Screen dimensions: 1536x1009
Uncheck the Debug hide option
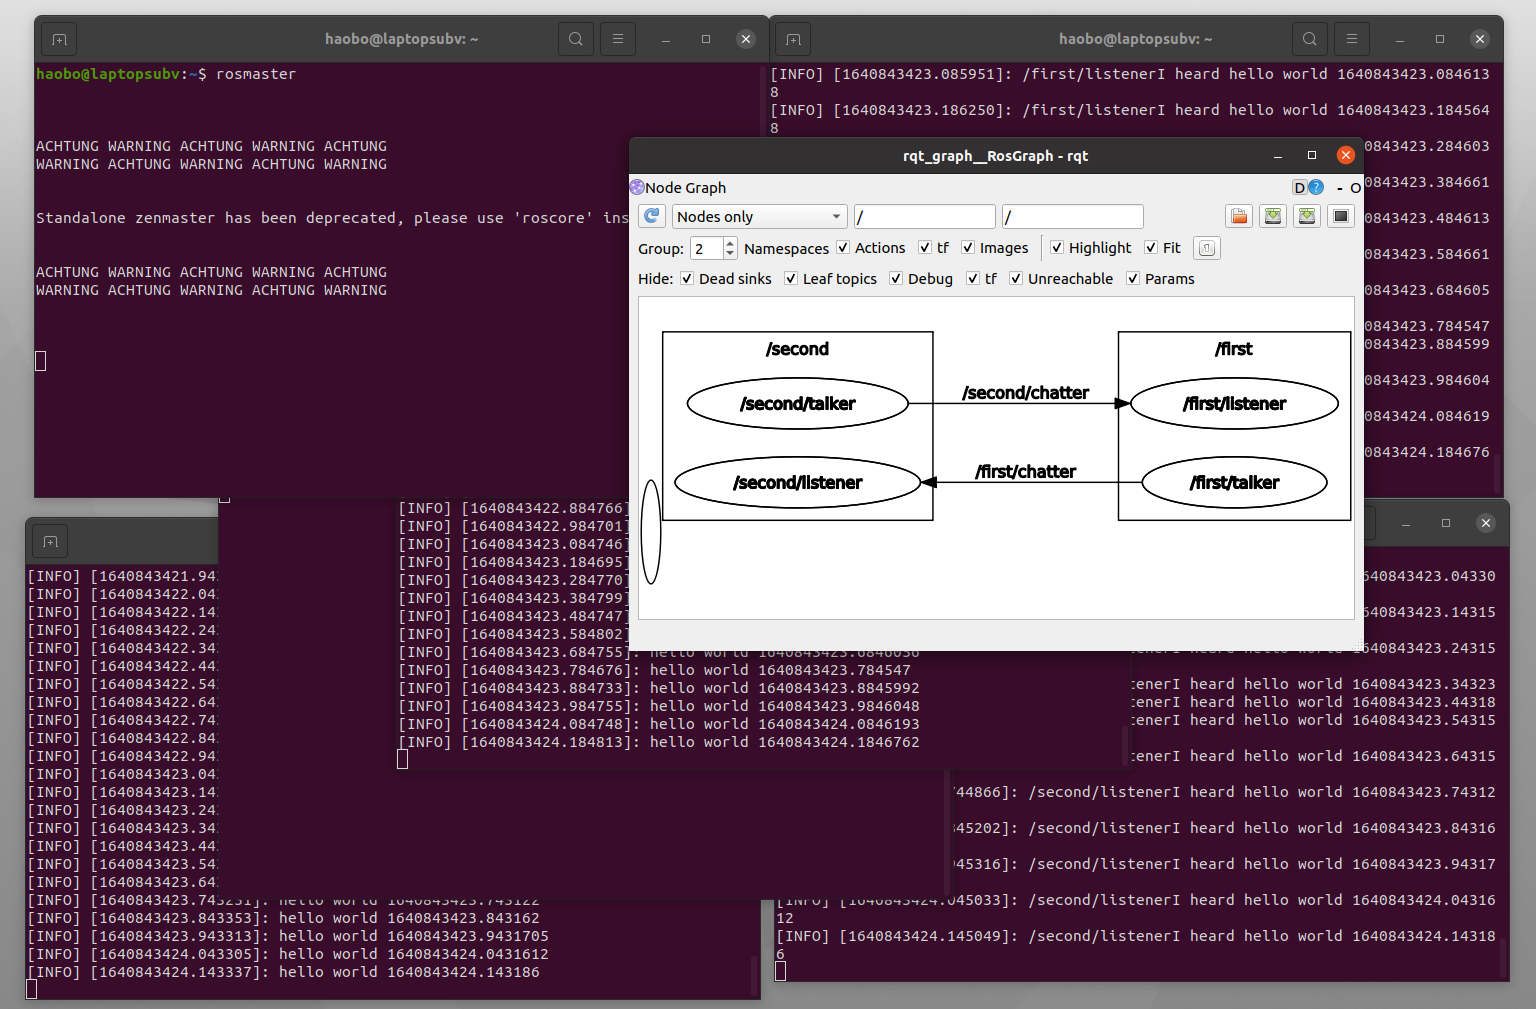(x=896, y=278)
